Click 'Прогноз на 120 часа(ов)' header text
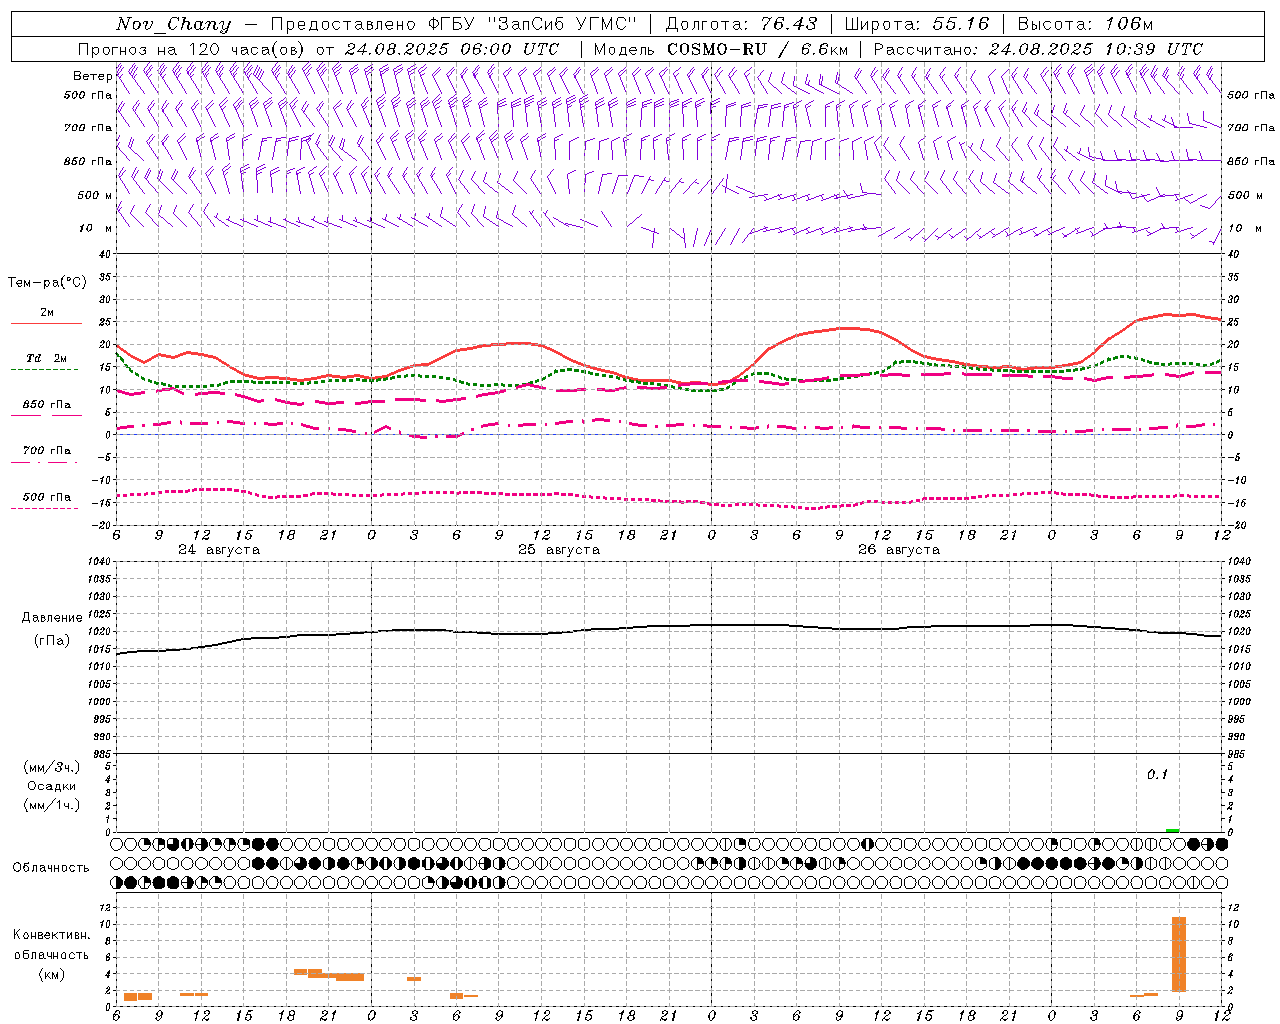This screenshot has height=1024, width=1280. click(x=192, y=49)
